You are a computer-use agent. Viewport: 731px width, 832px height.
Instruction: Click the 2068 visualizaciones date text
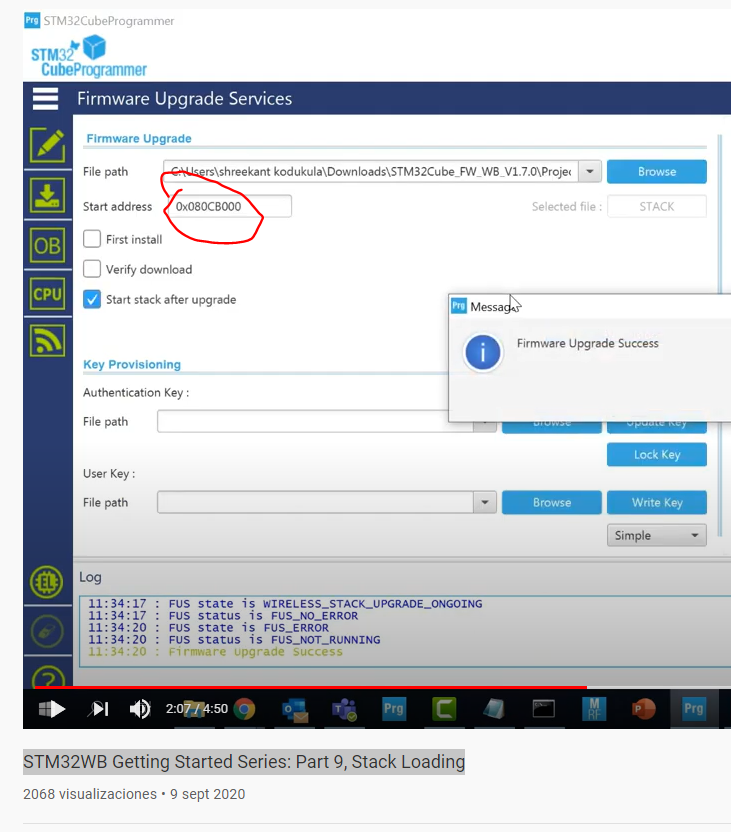(x=134, y=794)
